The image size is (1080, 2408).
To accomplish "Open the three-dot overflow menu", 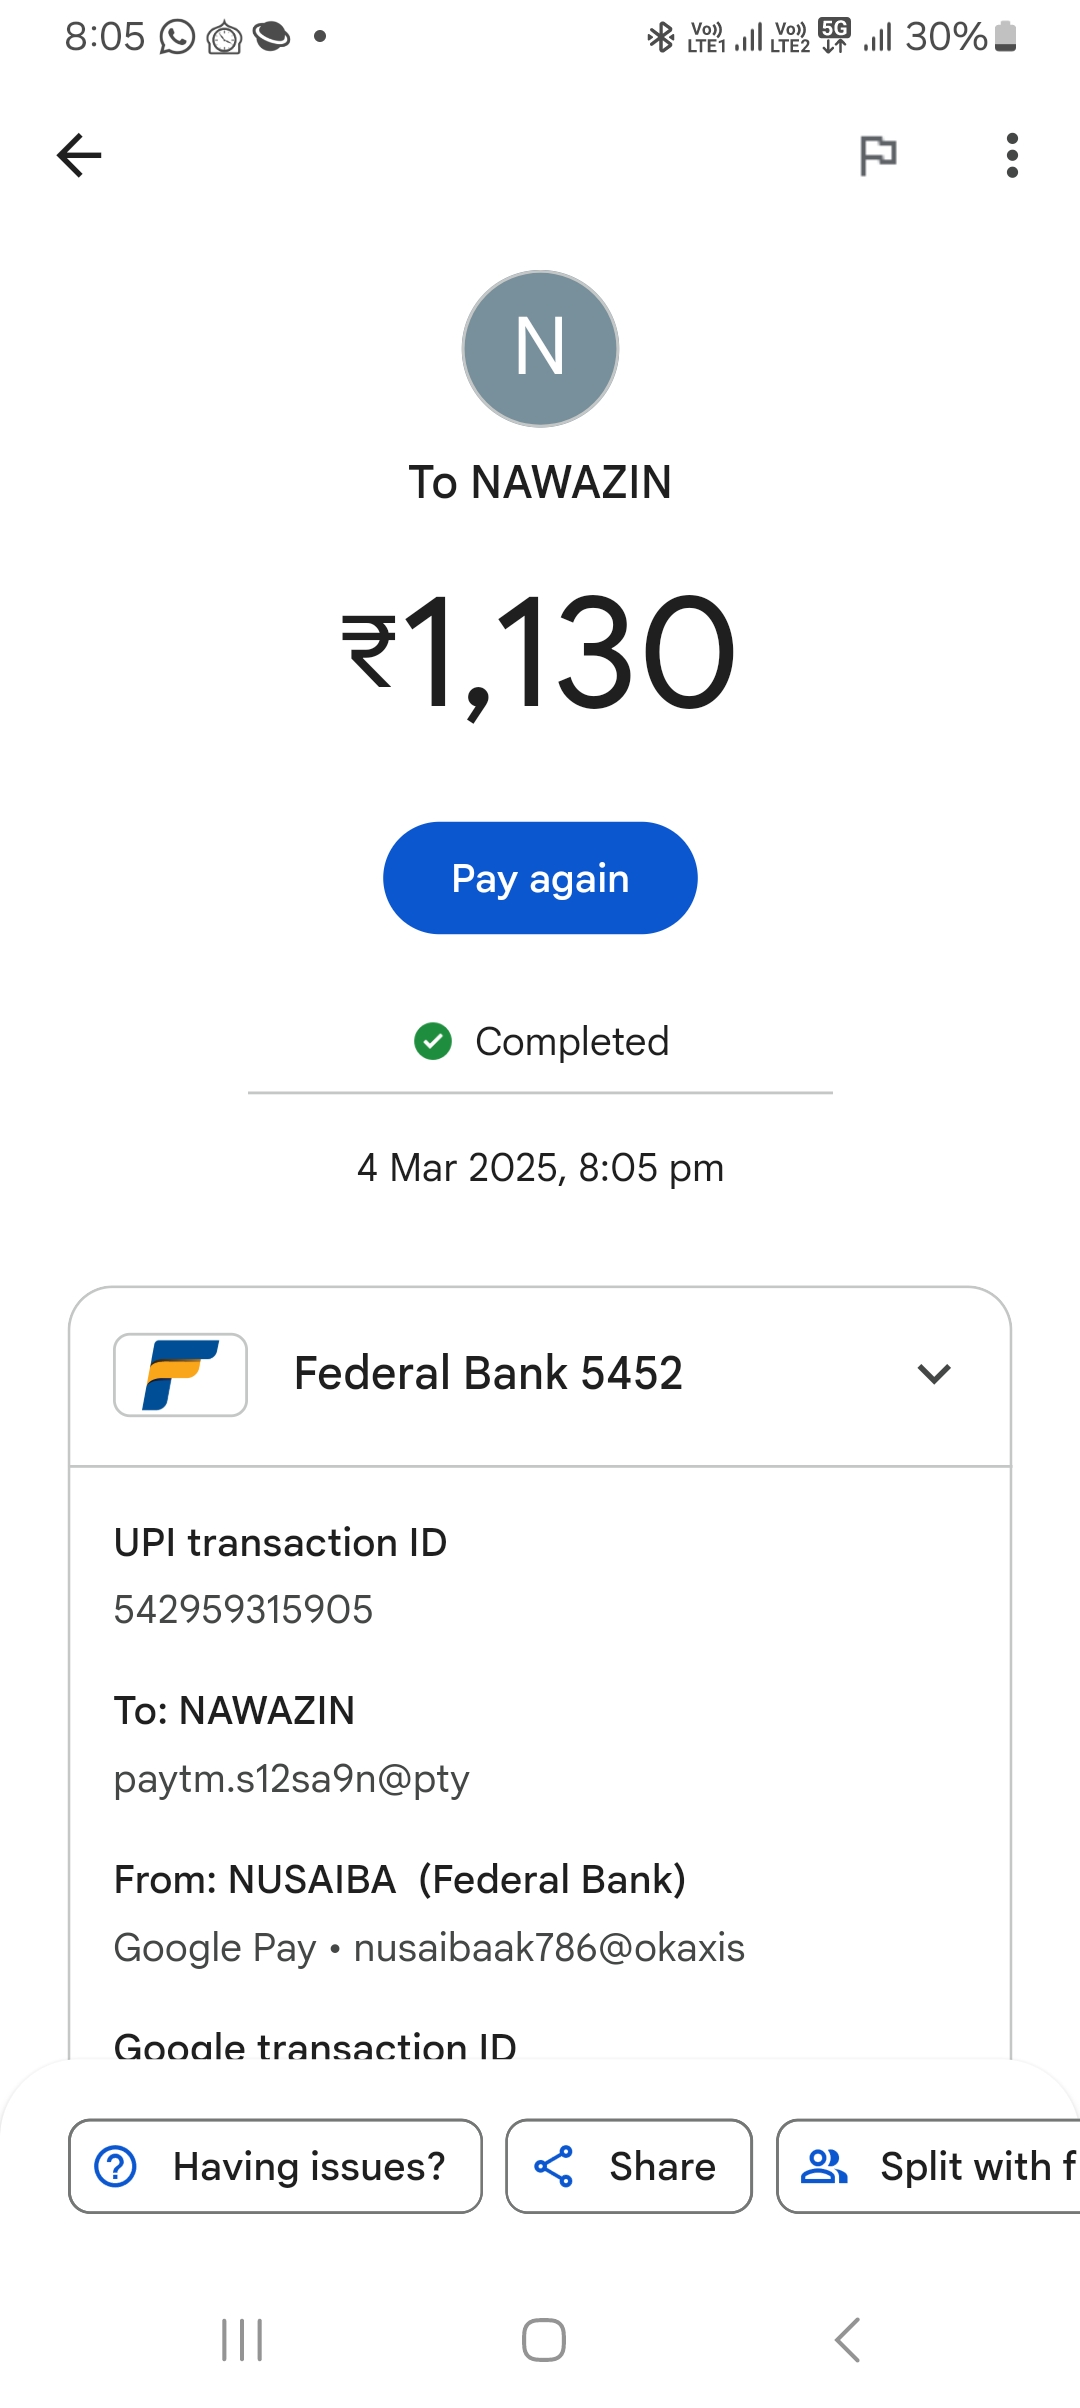I will click(x=1012, y=155).
